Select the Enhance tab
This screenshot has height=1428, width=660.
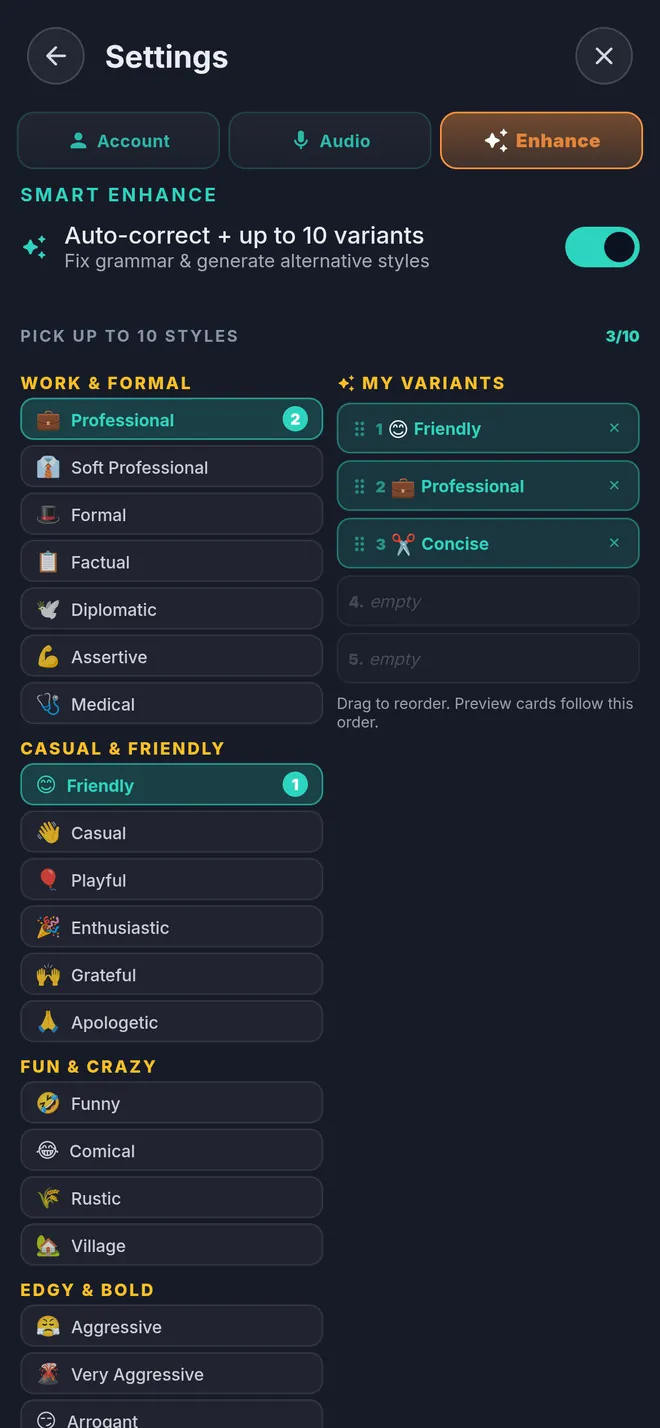click(541, 141)
